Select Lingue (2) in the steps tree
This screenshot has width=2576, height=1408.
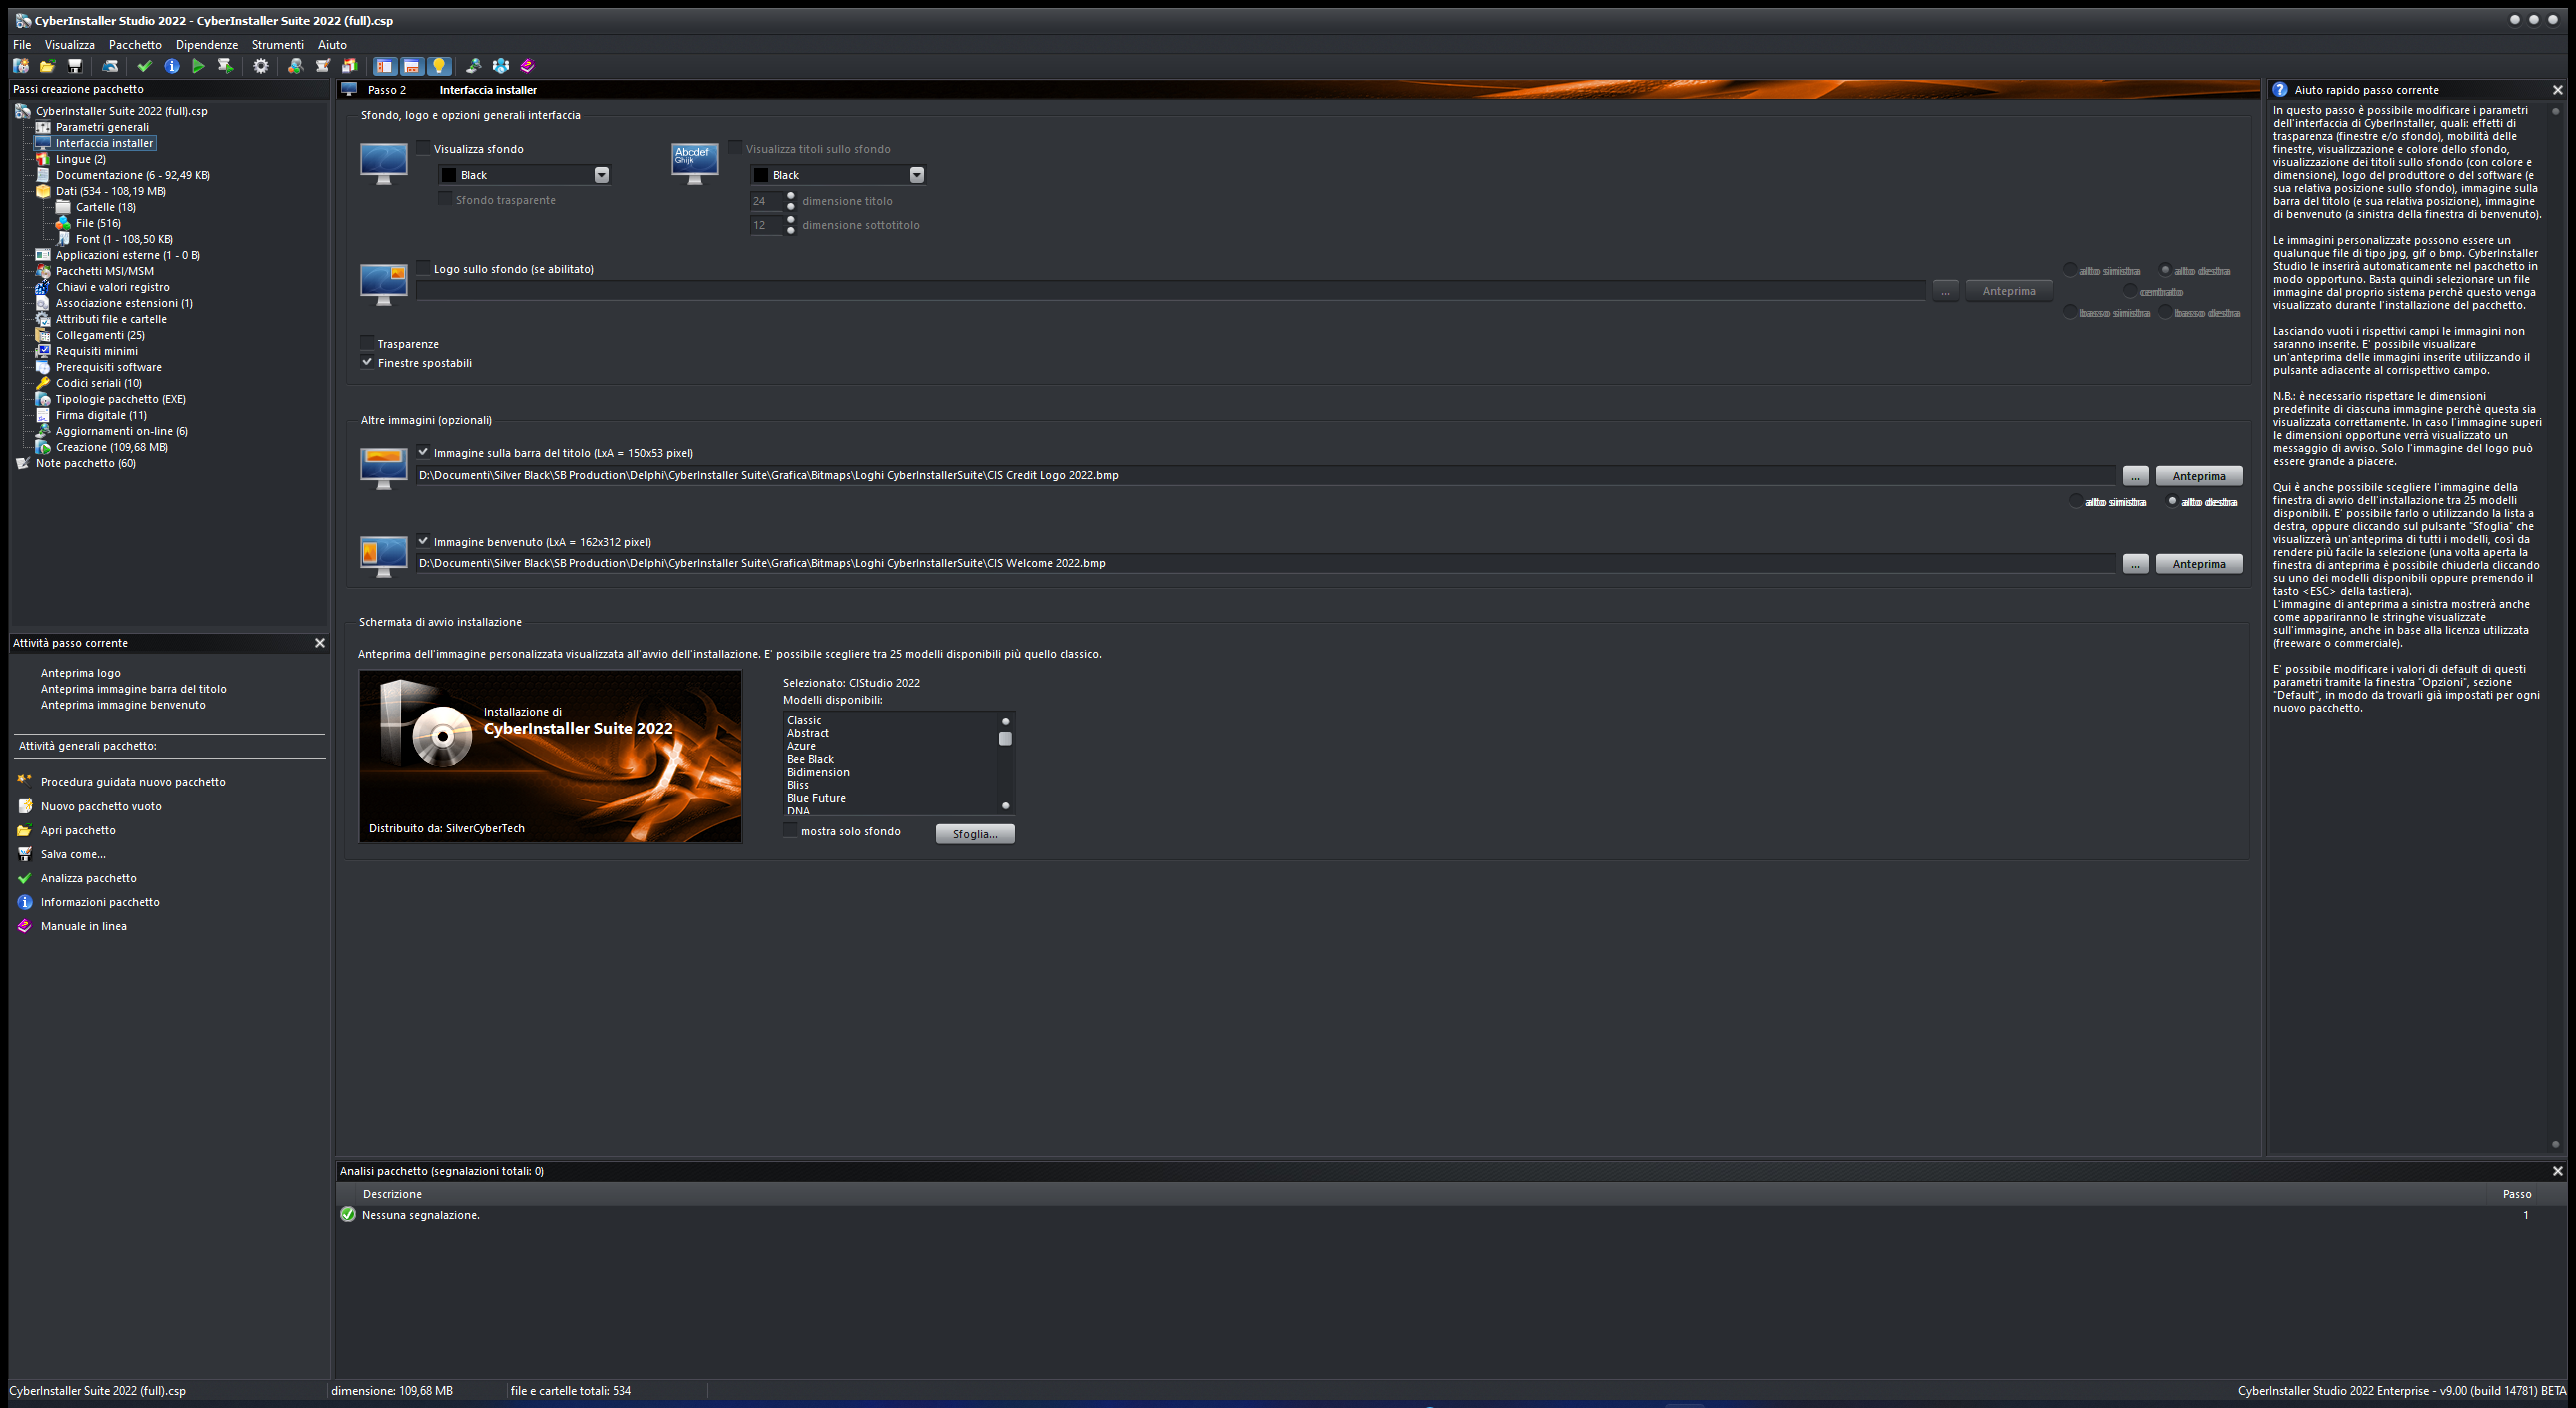[x=81, y=159]
